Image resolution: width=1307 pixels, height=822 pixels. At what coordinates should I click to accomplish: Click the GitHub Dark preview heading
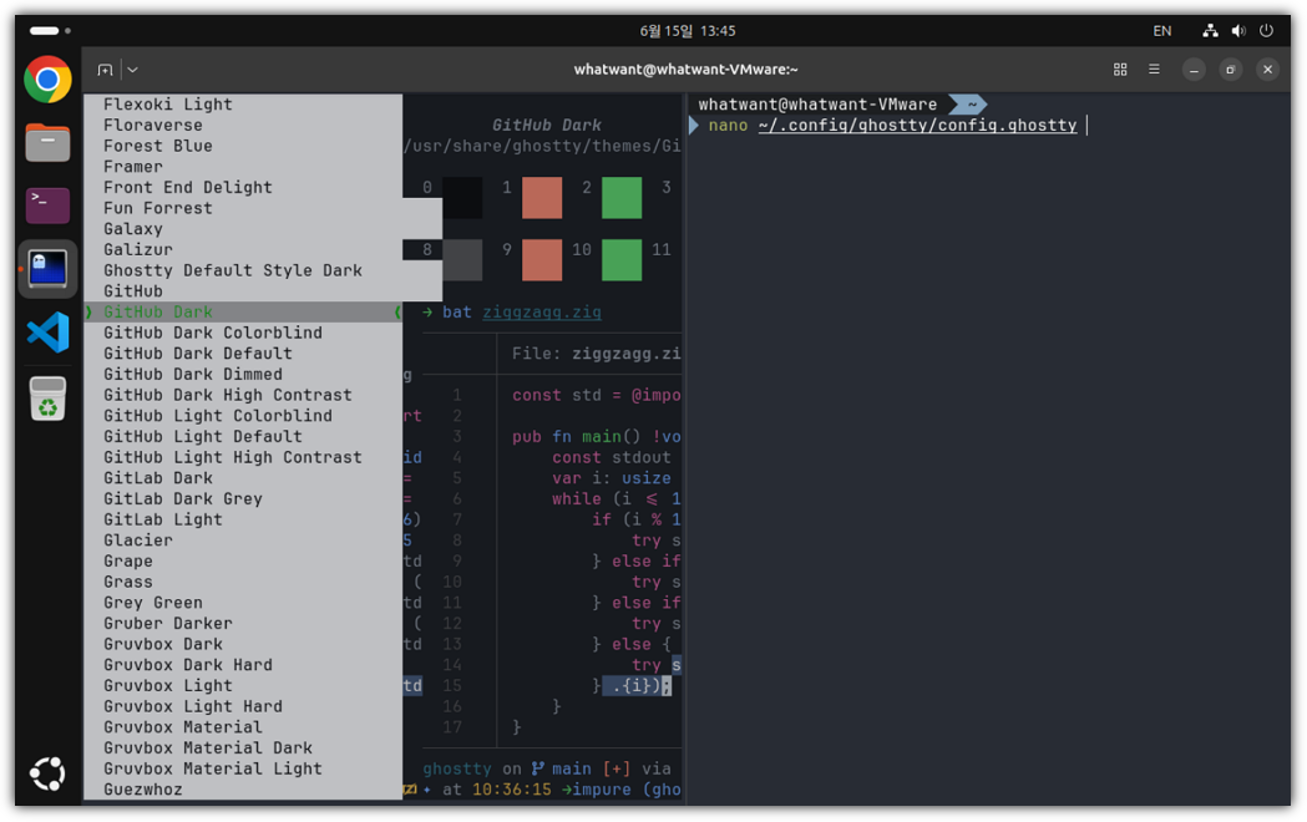[x=547, y=125]
